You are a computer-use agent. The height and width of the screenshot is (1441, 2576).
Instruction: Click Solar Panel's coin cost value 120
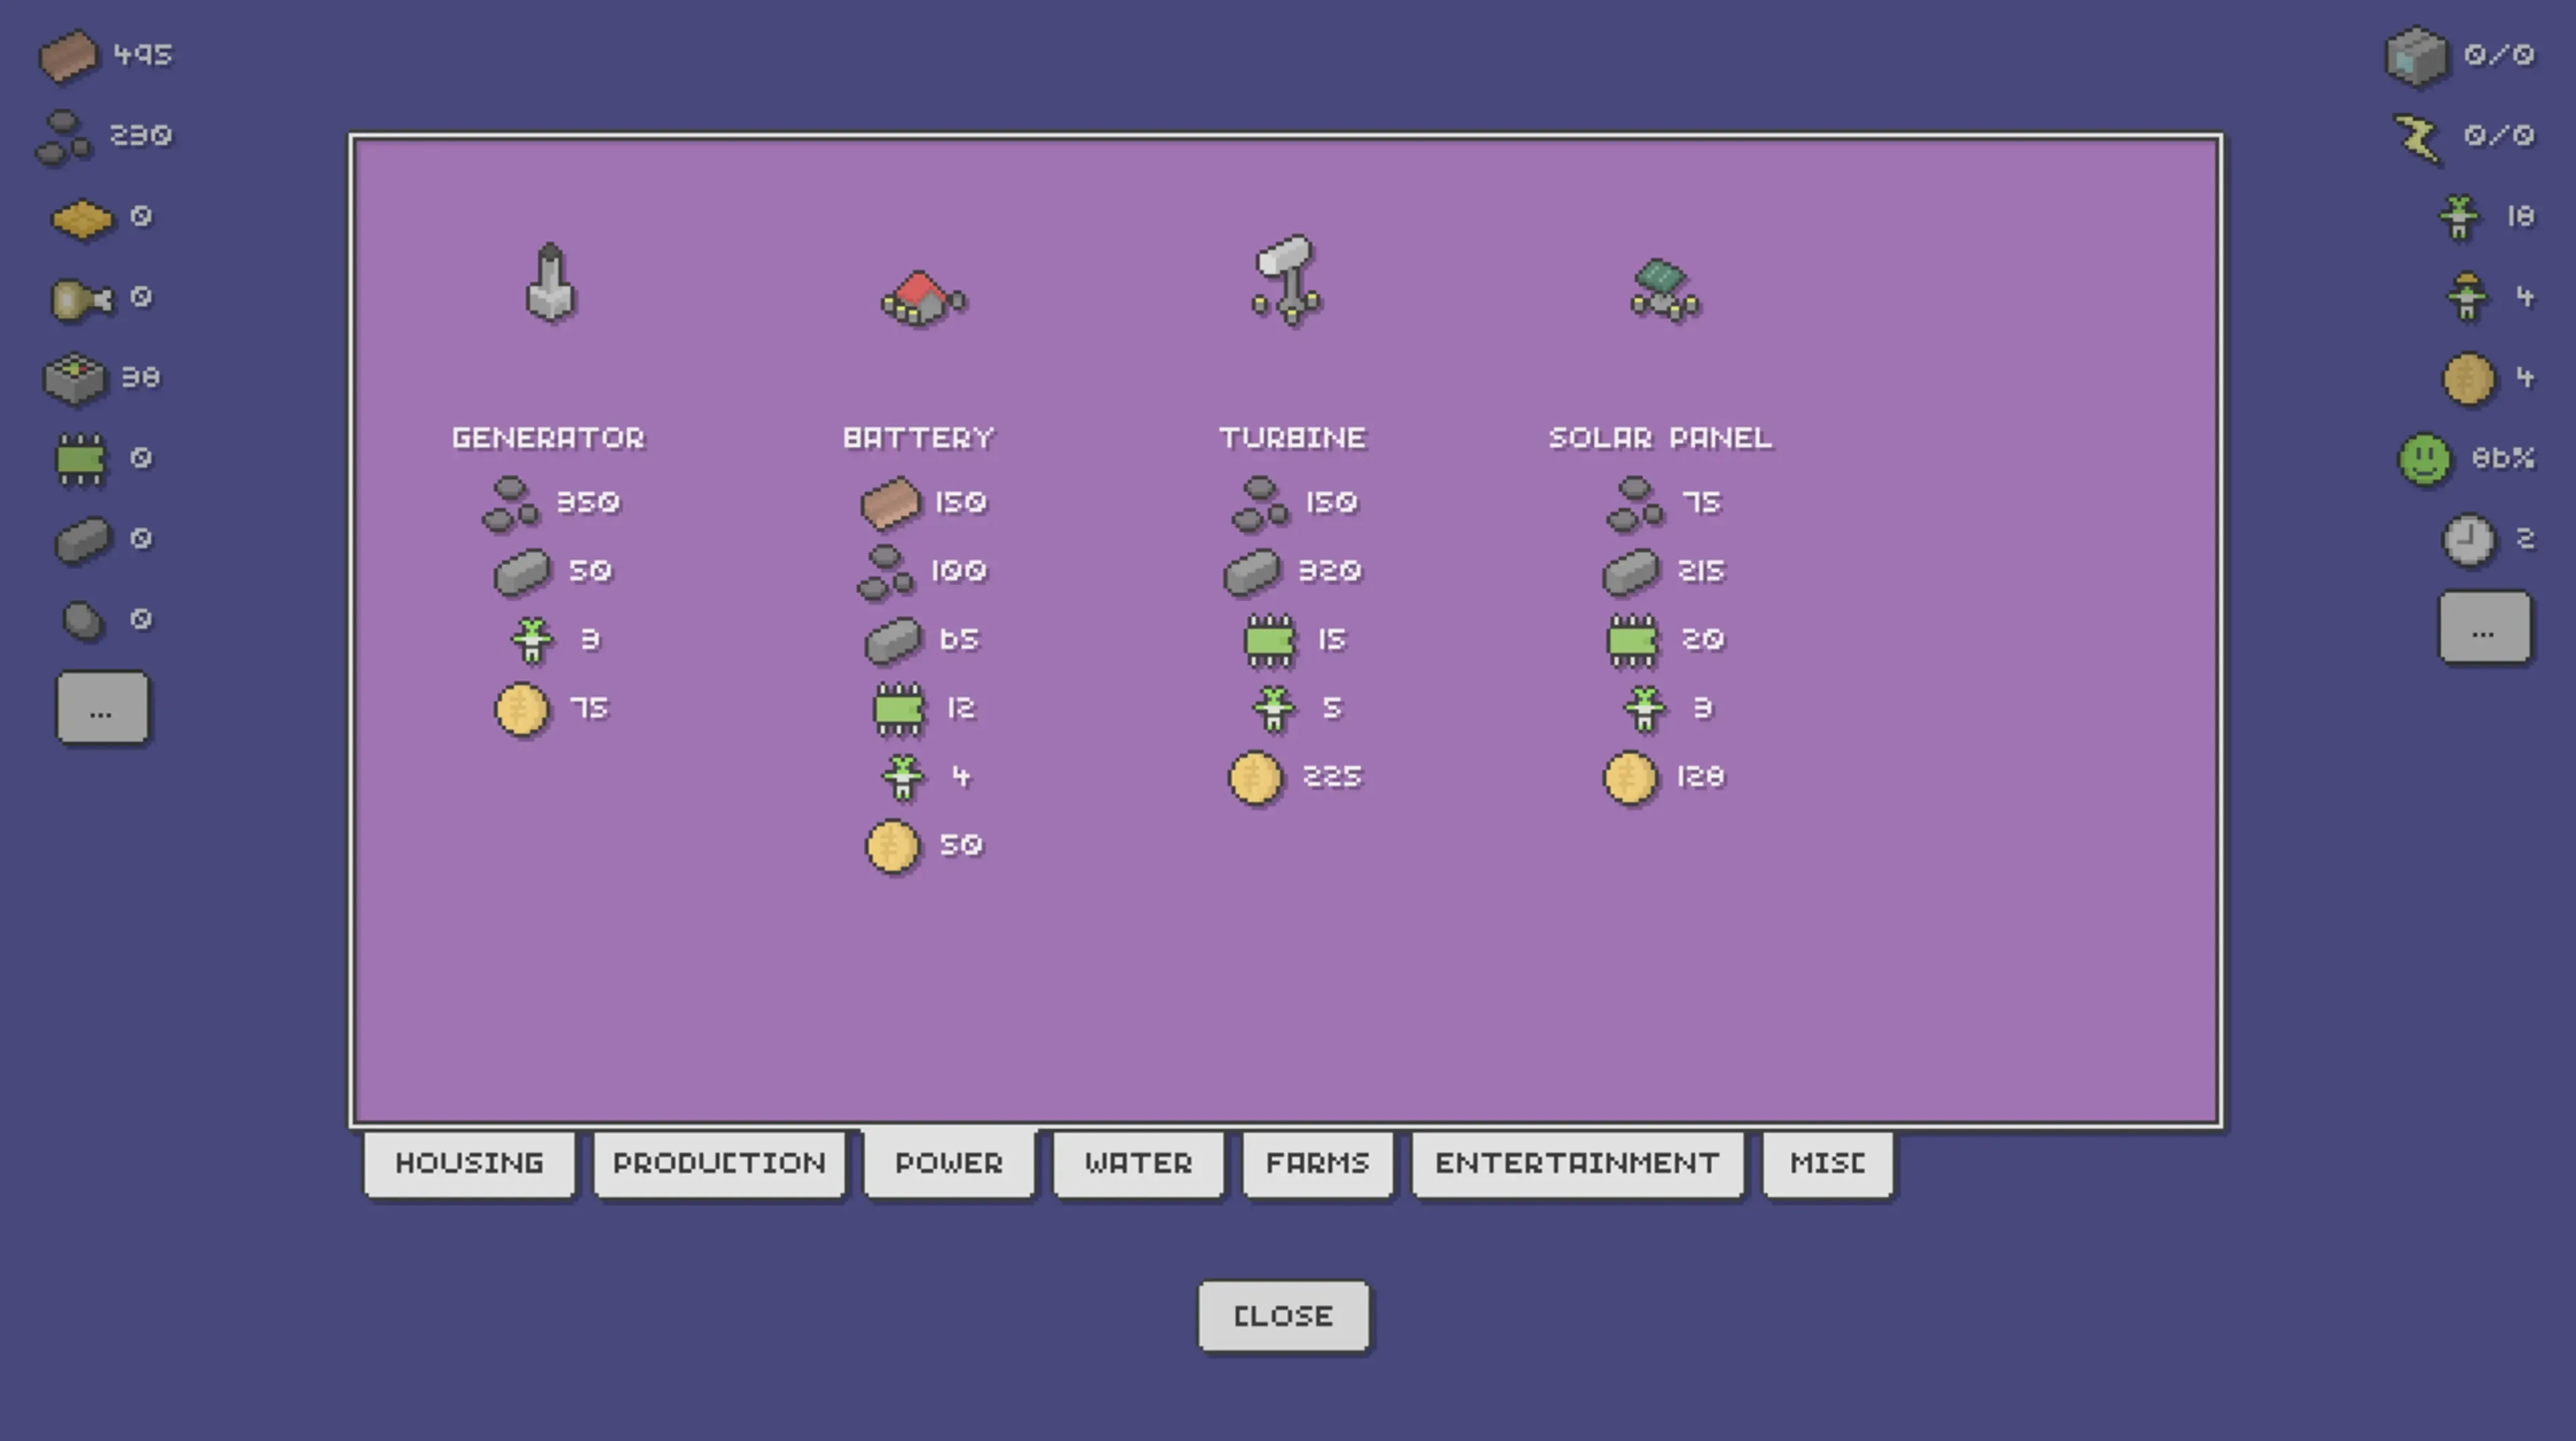click(1701, 777)
